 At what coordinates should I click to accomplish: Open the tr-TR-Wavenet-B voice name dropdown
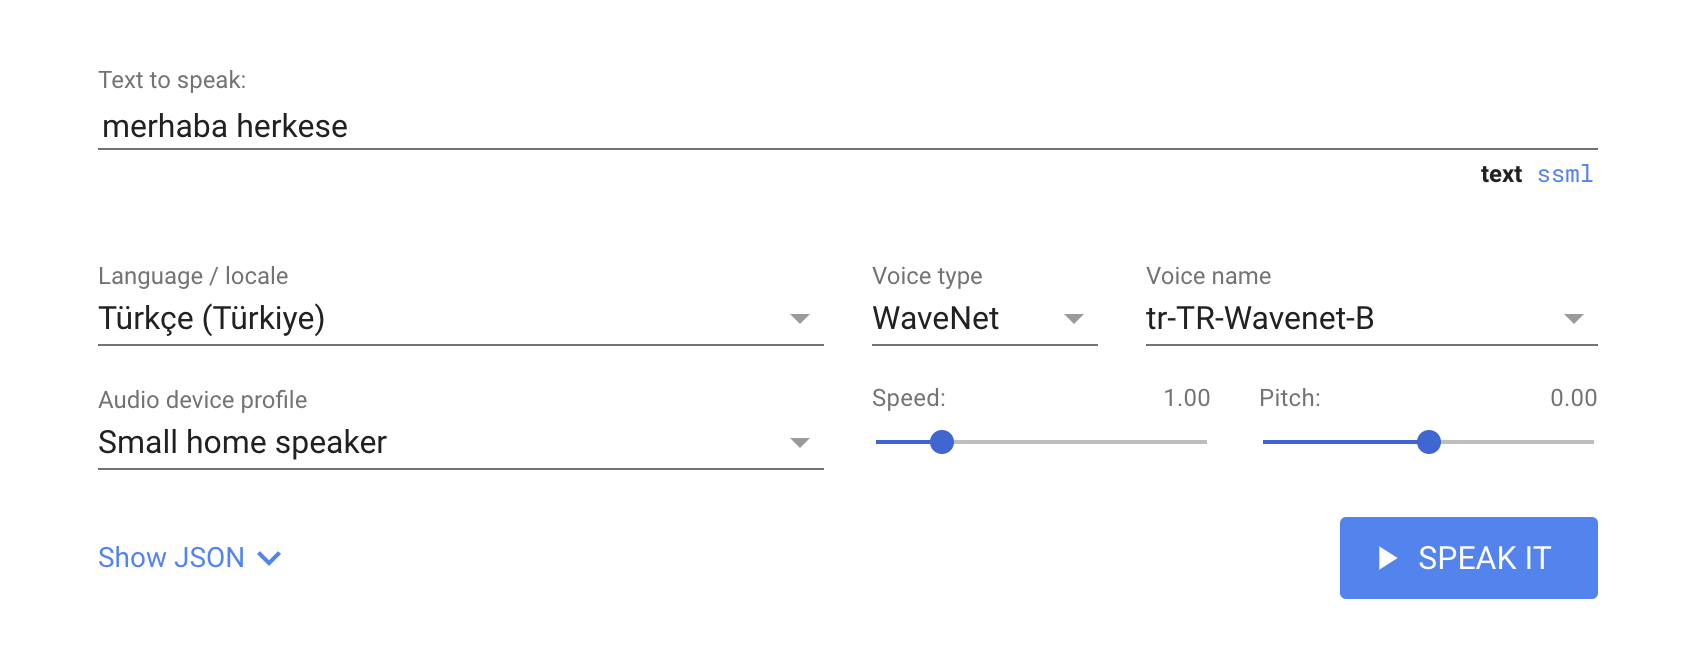(1372, 319)
